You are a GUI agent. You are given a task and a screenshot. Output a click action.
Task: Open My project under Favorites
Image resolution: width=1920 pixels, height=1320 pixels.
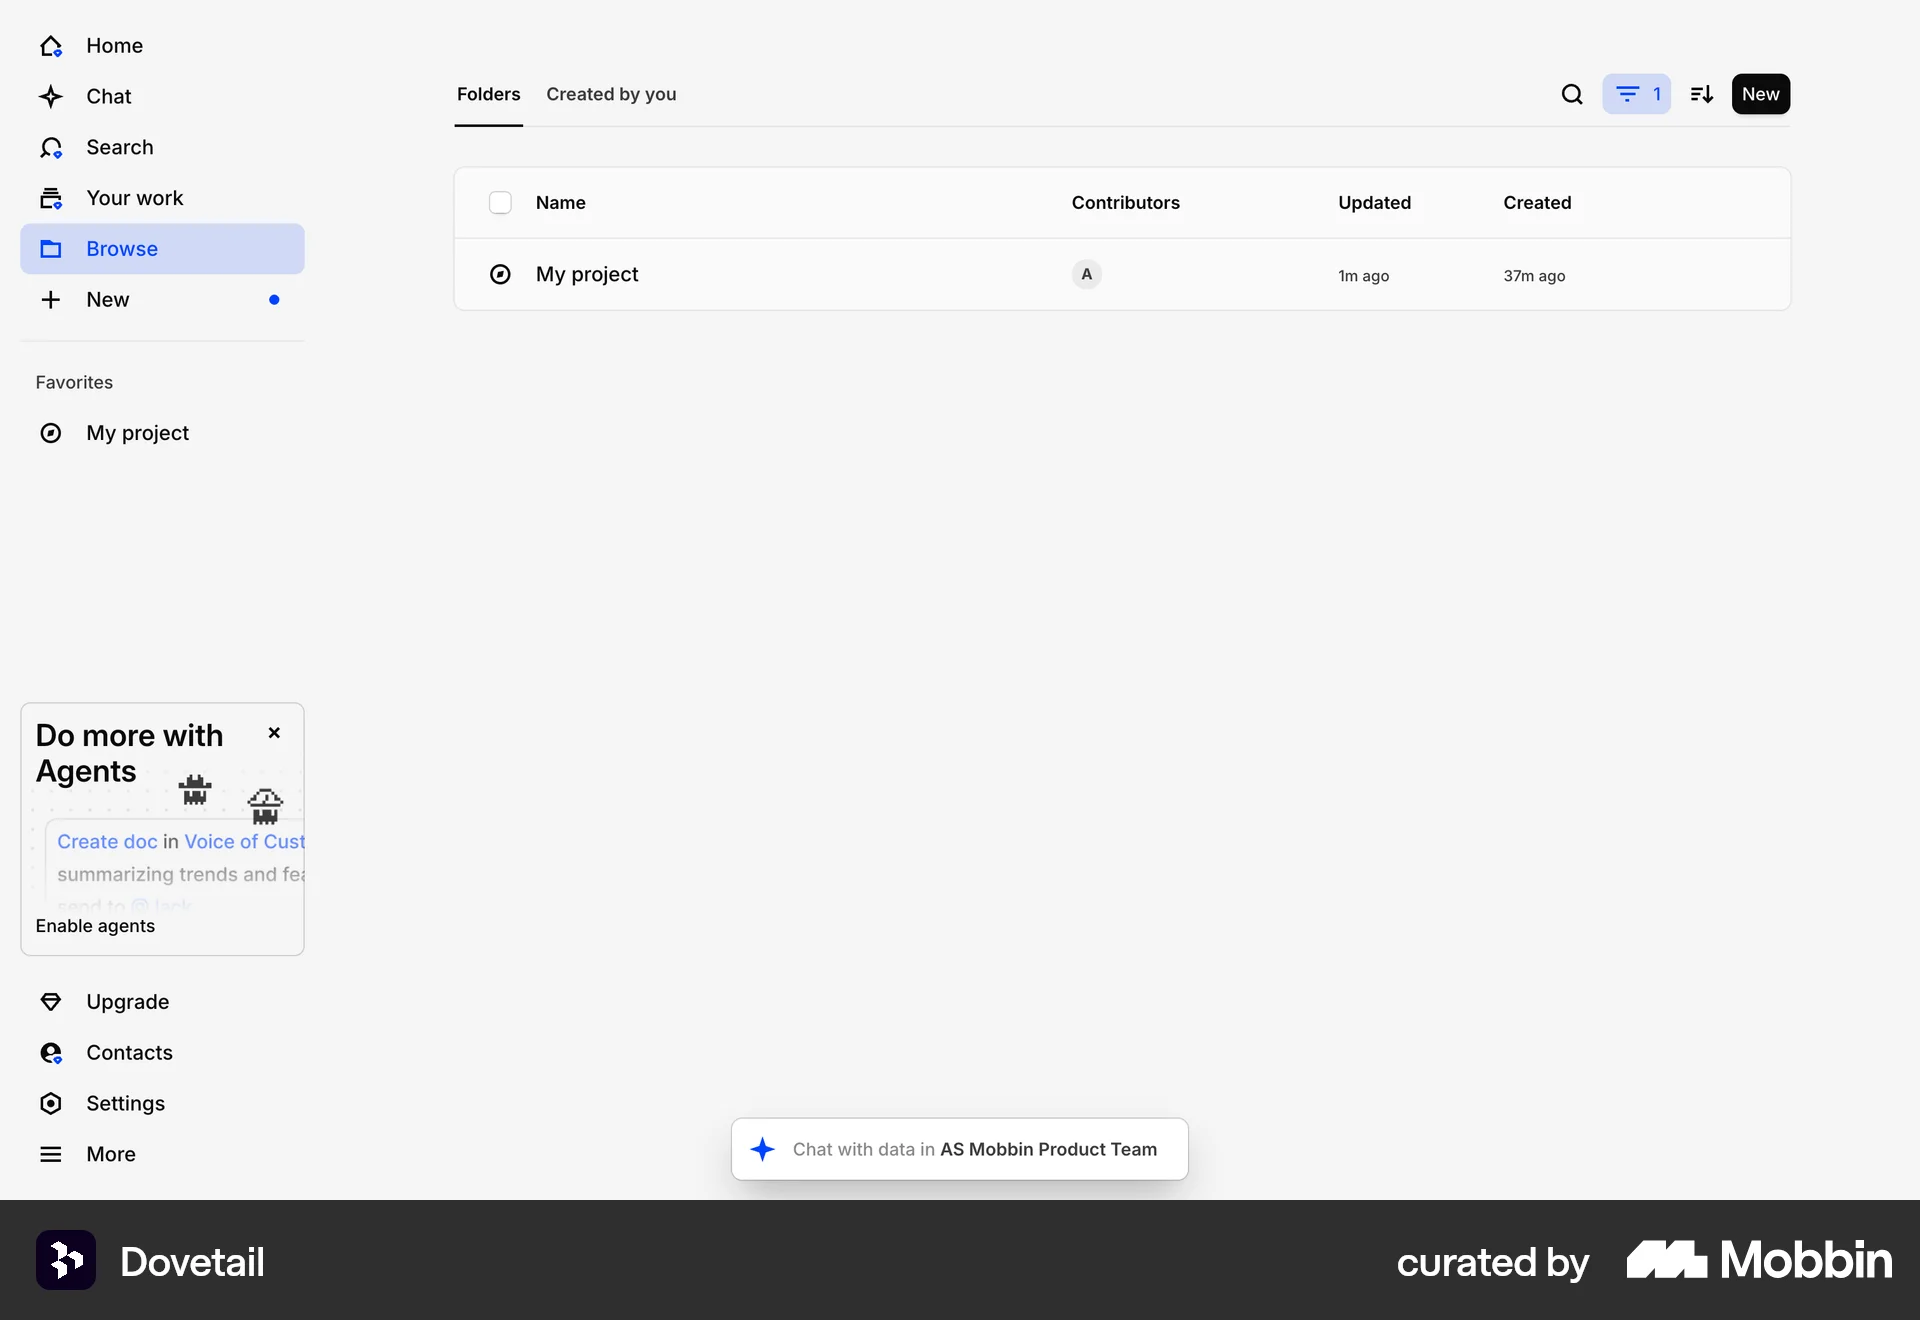(137, 433)
